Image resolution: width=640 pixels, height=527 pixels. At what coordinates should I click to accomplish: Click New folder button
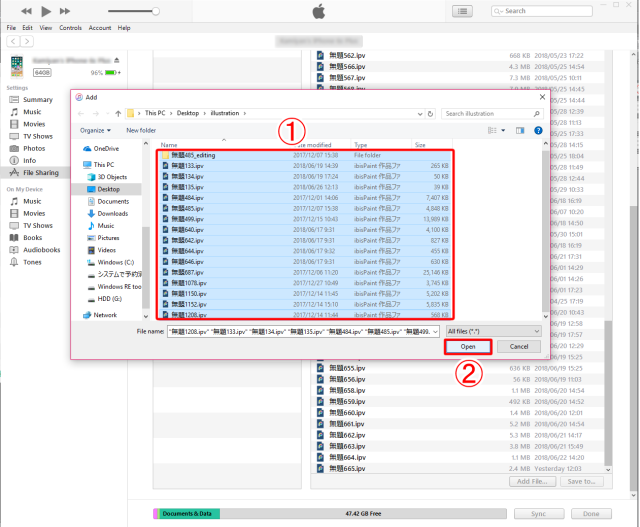(x=141, y=130)
